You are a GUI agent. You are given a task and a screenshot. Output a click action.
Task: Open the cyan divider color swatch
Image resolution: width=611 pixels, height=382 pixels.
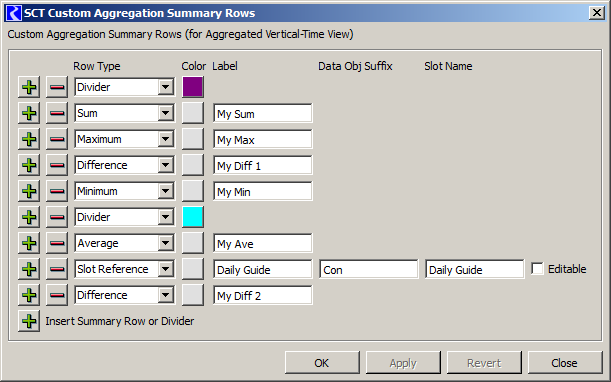coord(192,217)
